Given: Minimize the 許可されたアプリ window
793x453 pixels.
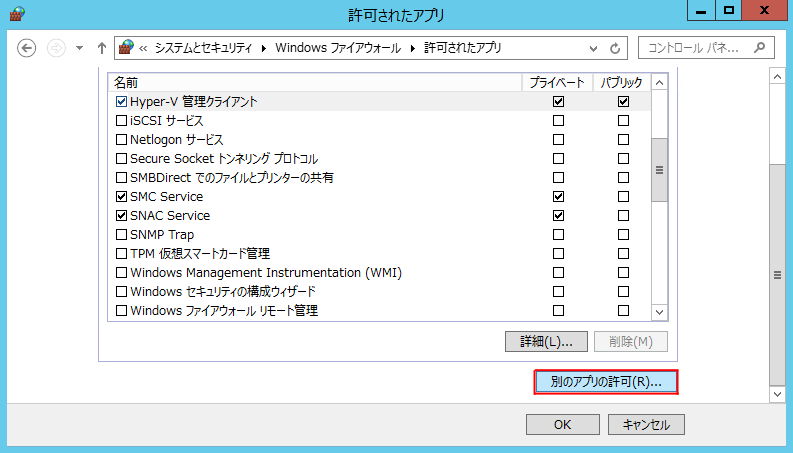Looking at the screenshot, I should 701,10.
